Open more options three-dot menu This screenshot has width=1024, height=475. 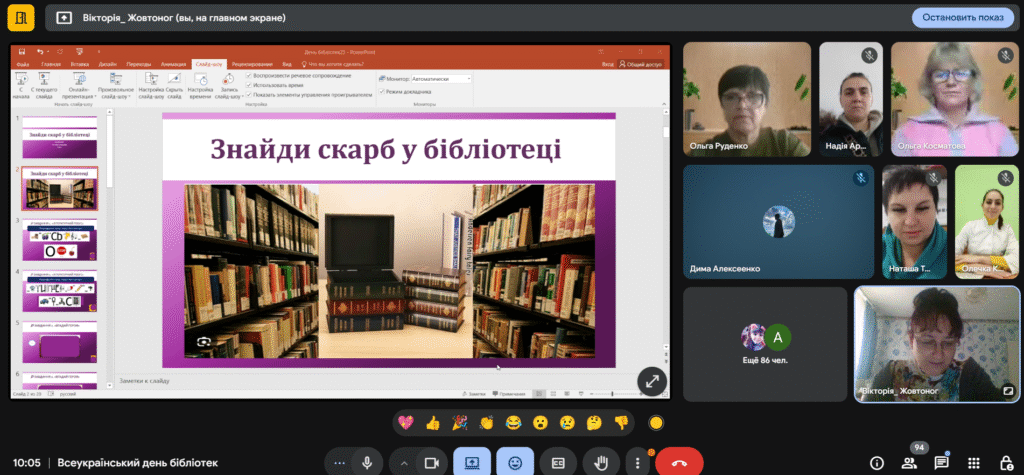pyautogui.click(x=637, y=463)
